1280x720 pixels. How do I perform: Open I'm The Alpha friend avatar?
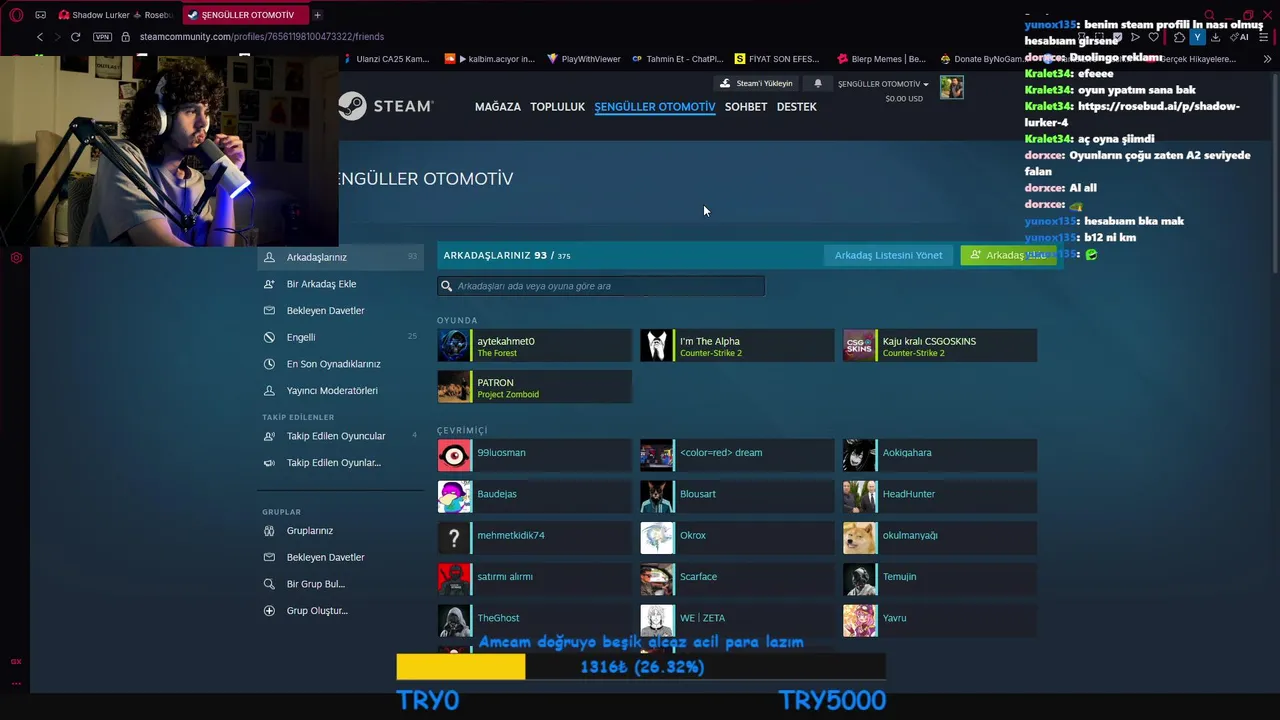point(657,346)
